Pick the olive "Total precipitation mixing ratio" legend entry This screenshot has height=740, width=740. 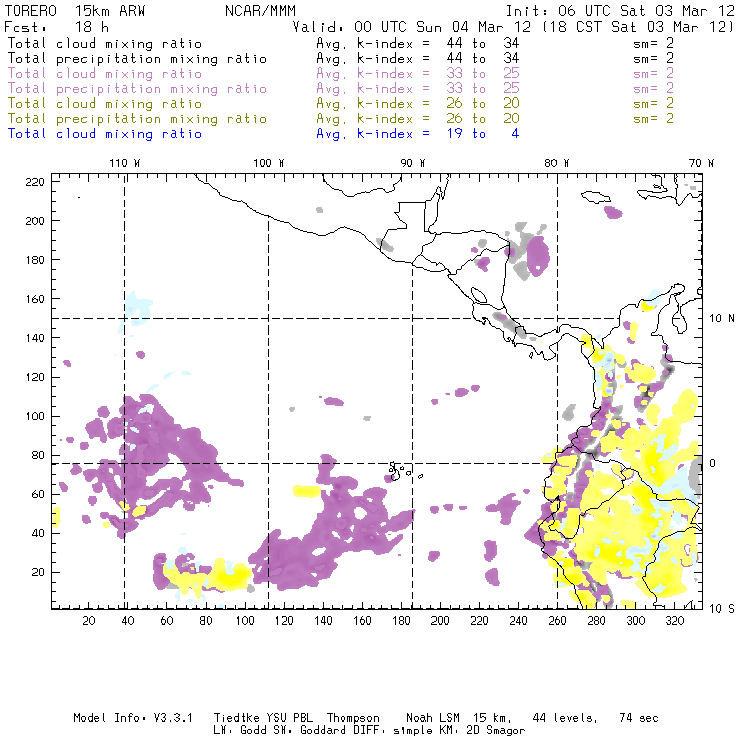click(137, 119)
